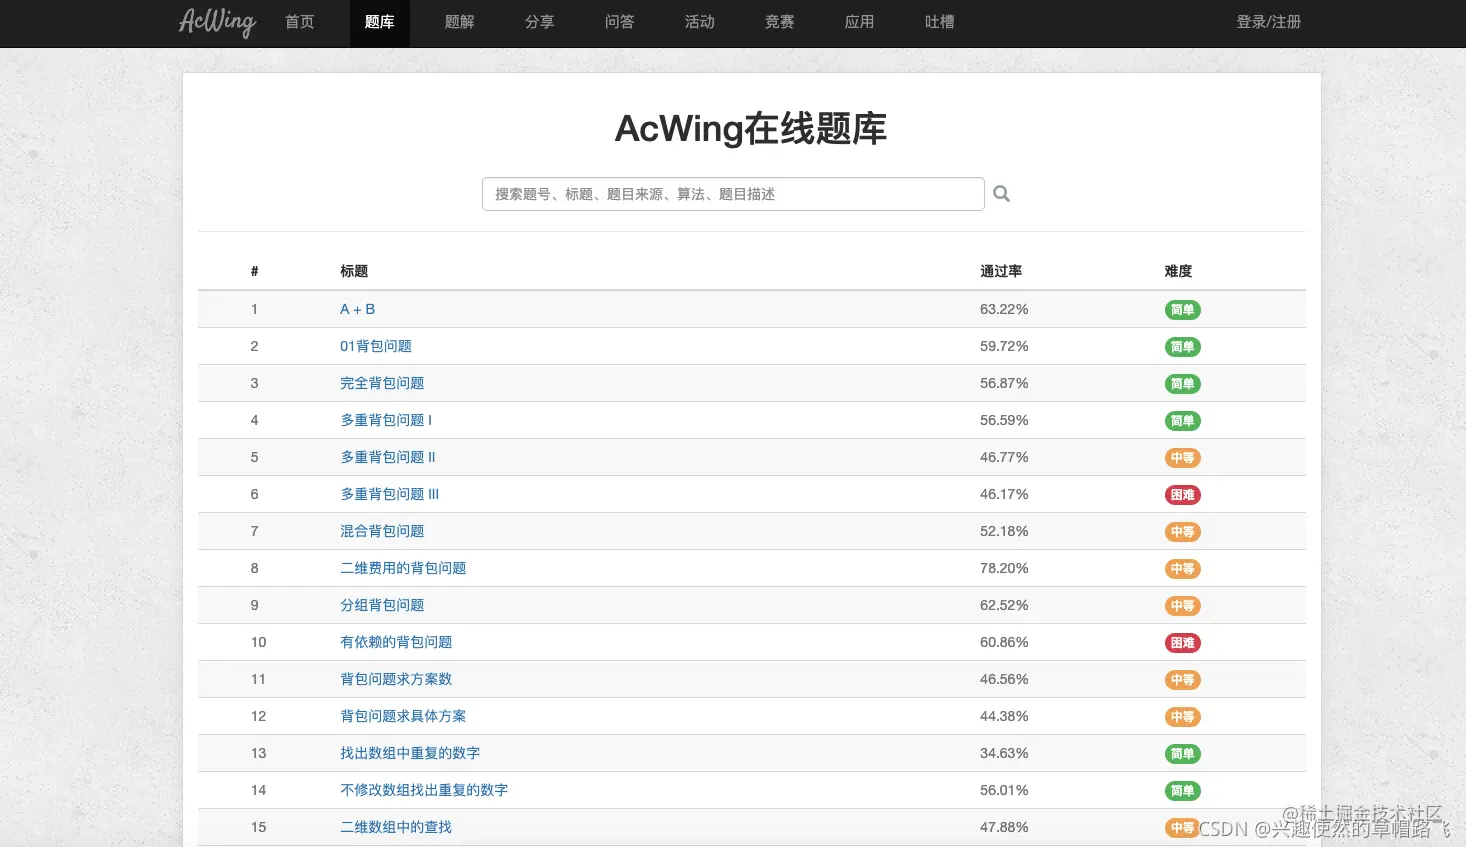Click 简单 badge on A + B row
Viewport: 1466px width, 847px height.
[1183, 310]
